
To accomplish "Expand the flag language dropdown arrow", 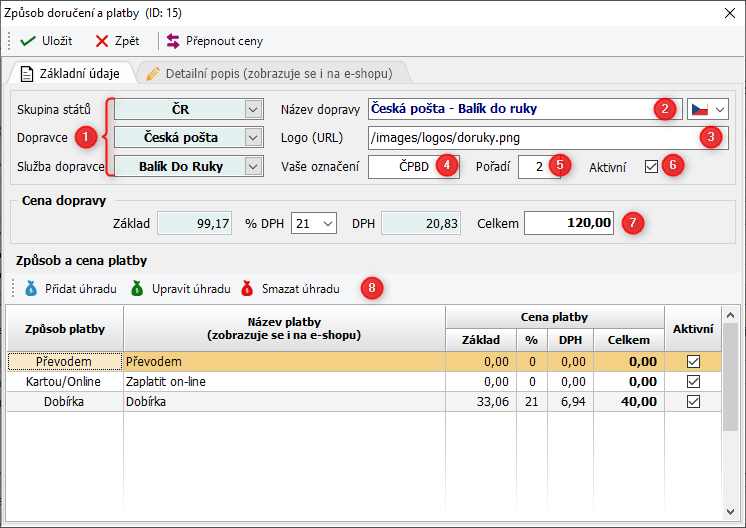I will tap(720, 110).
